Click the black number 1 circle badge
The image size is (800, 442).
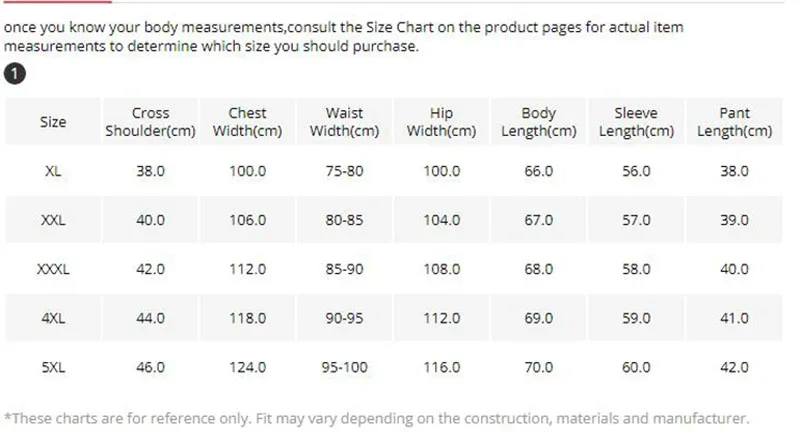15,73
